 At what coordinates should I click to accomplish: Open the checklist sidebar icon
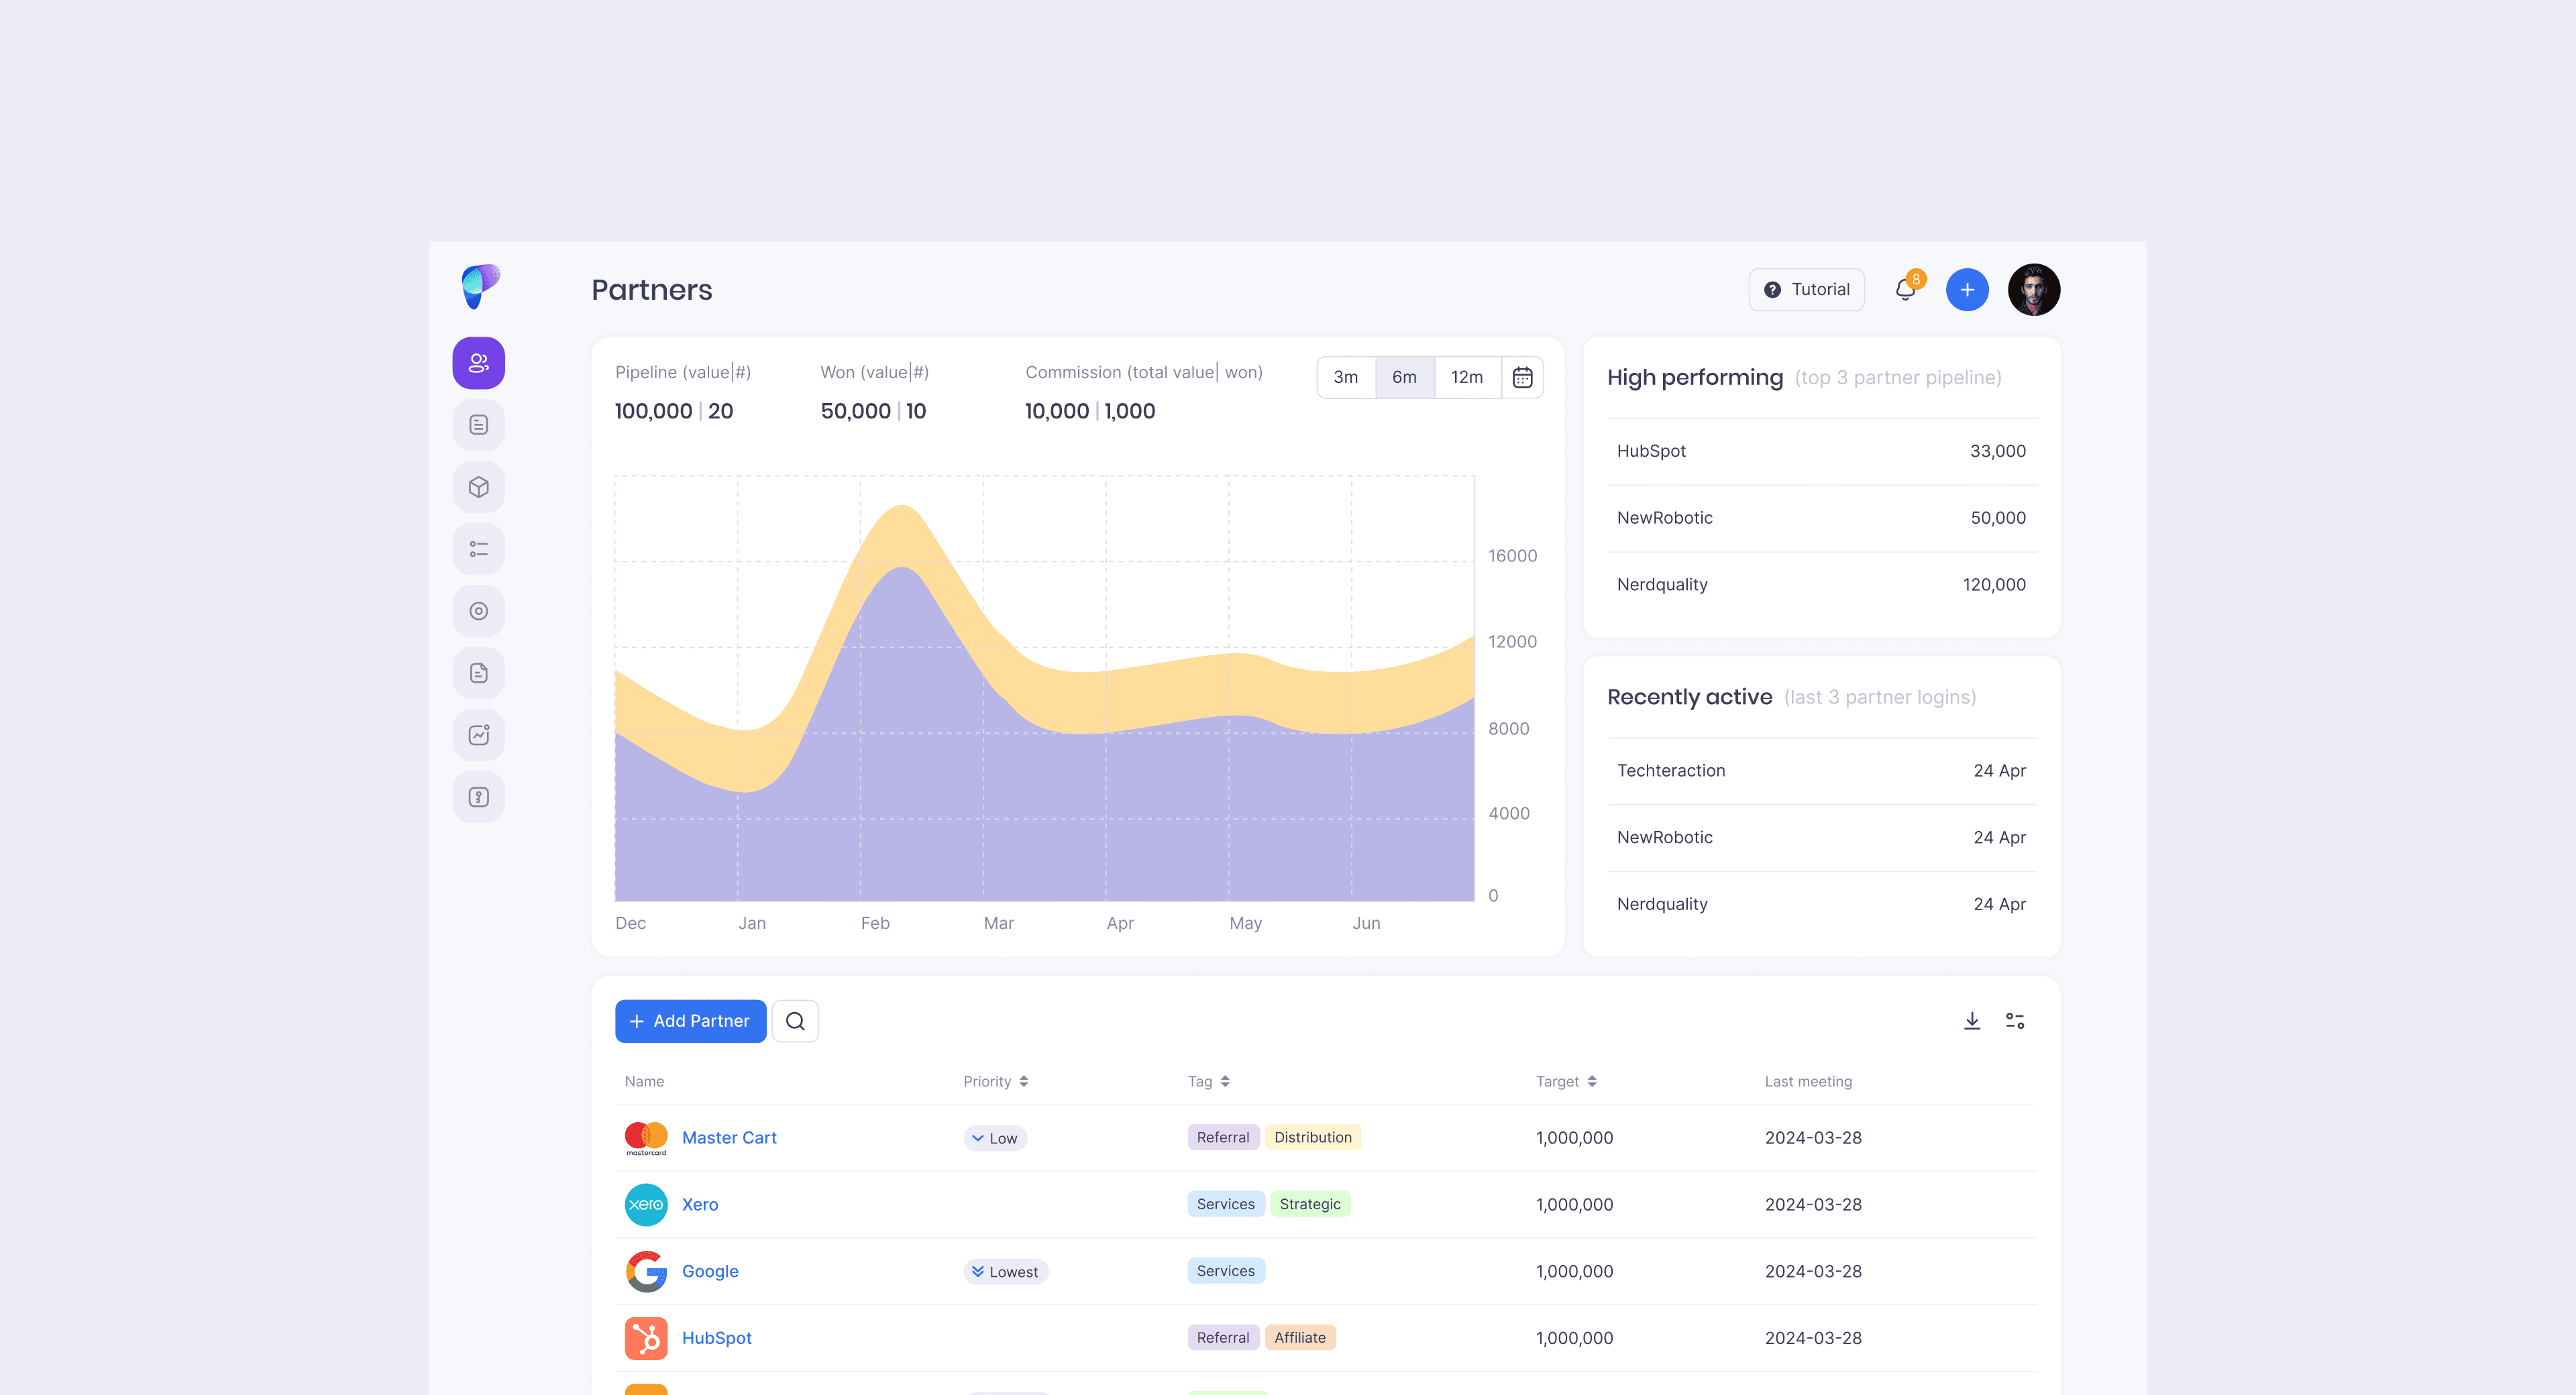pyautogui.click(x=478, y=549)
